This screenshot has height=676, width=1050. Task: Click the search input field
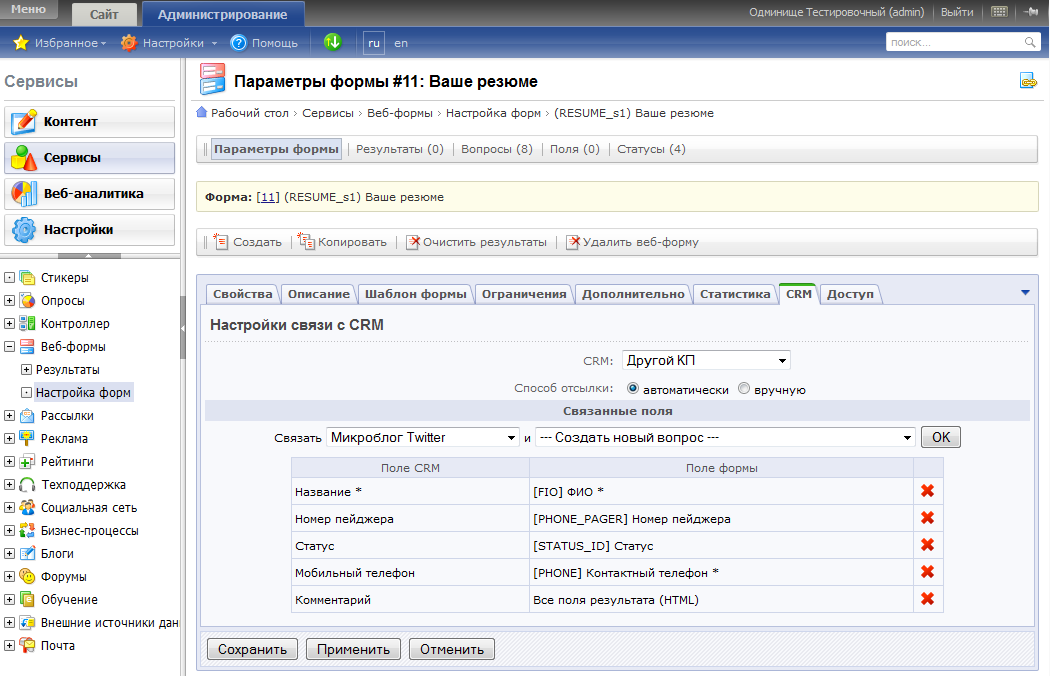click(953, 42)
